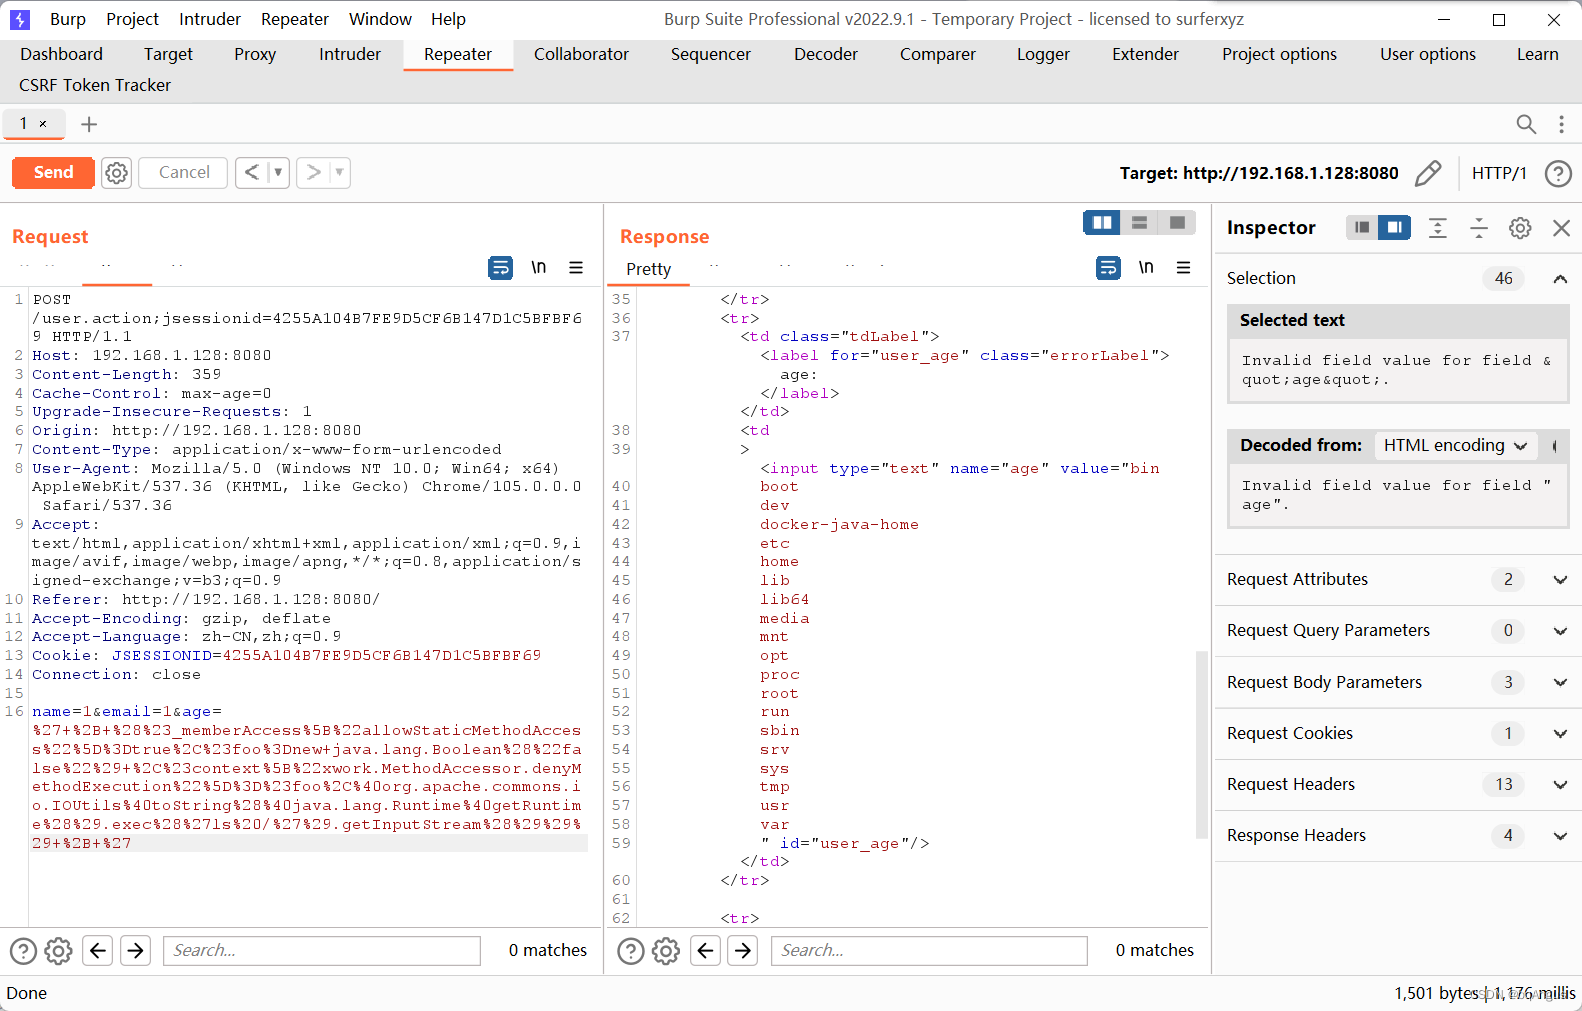This screenshot has width=1582, height=1011.
Task: Click the response search field
Action: (x=929, y=950)
